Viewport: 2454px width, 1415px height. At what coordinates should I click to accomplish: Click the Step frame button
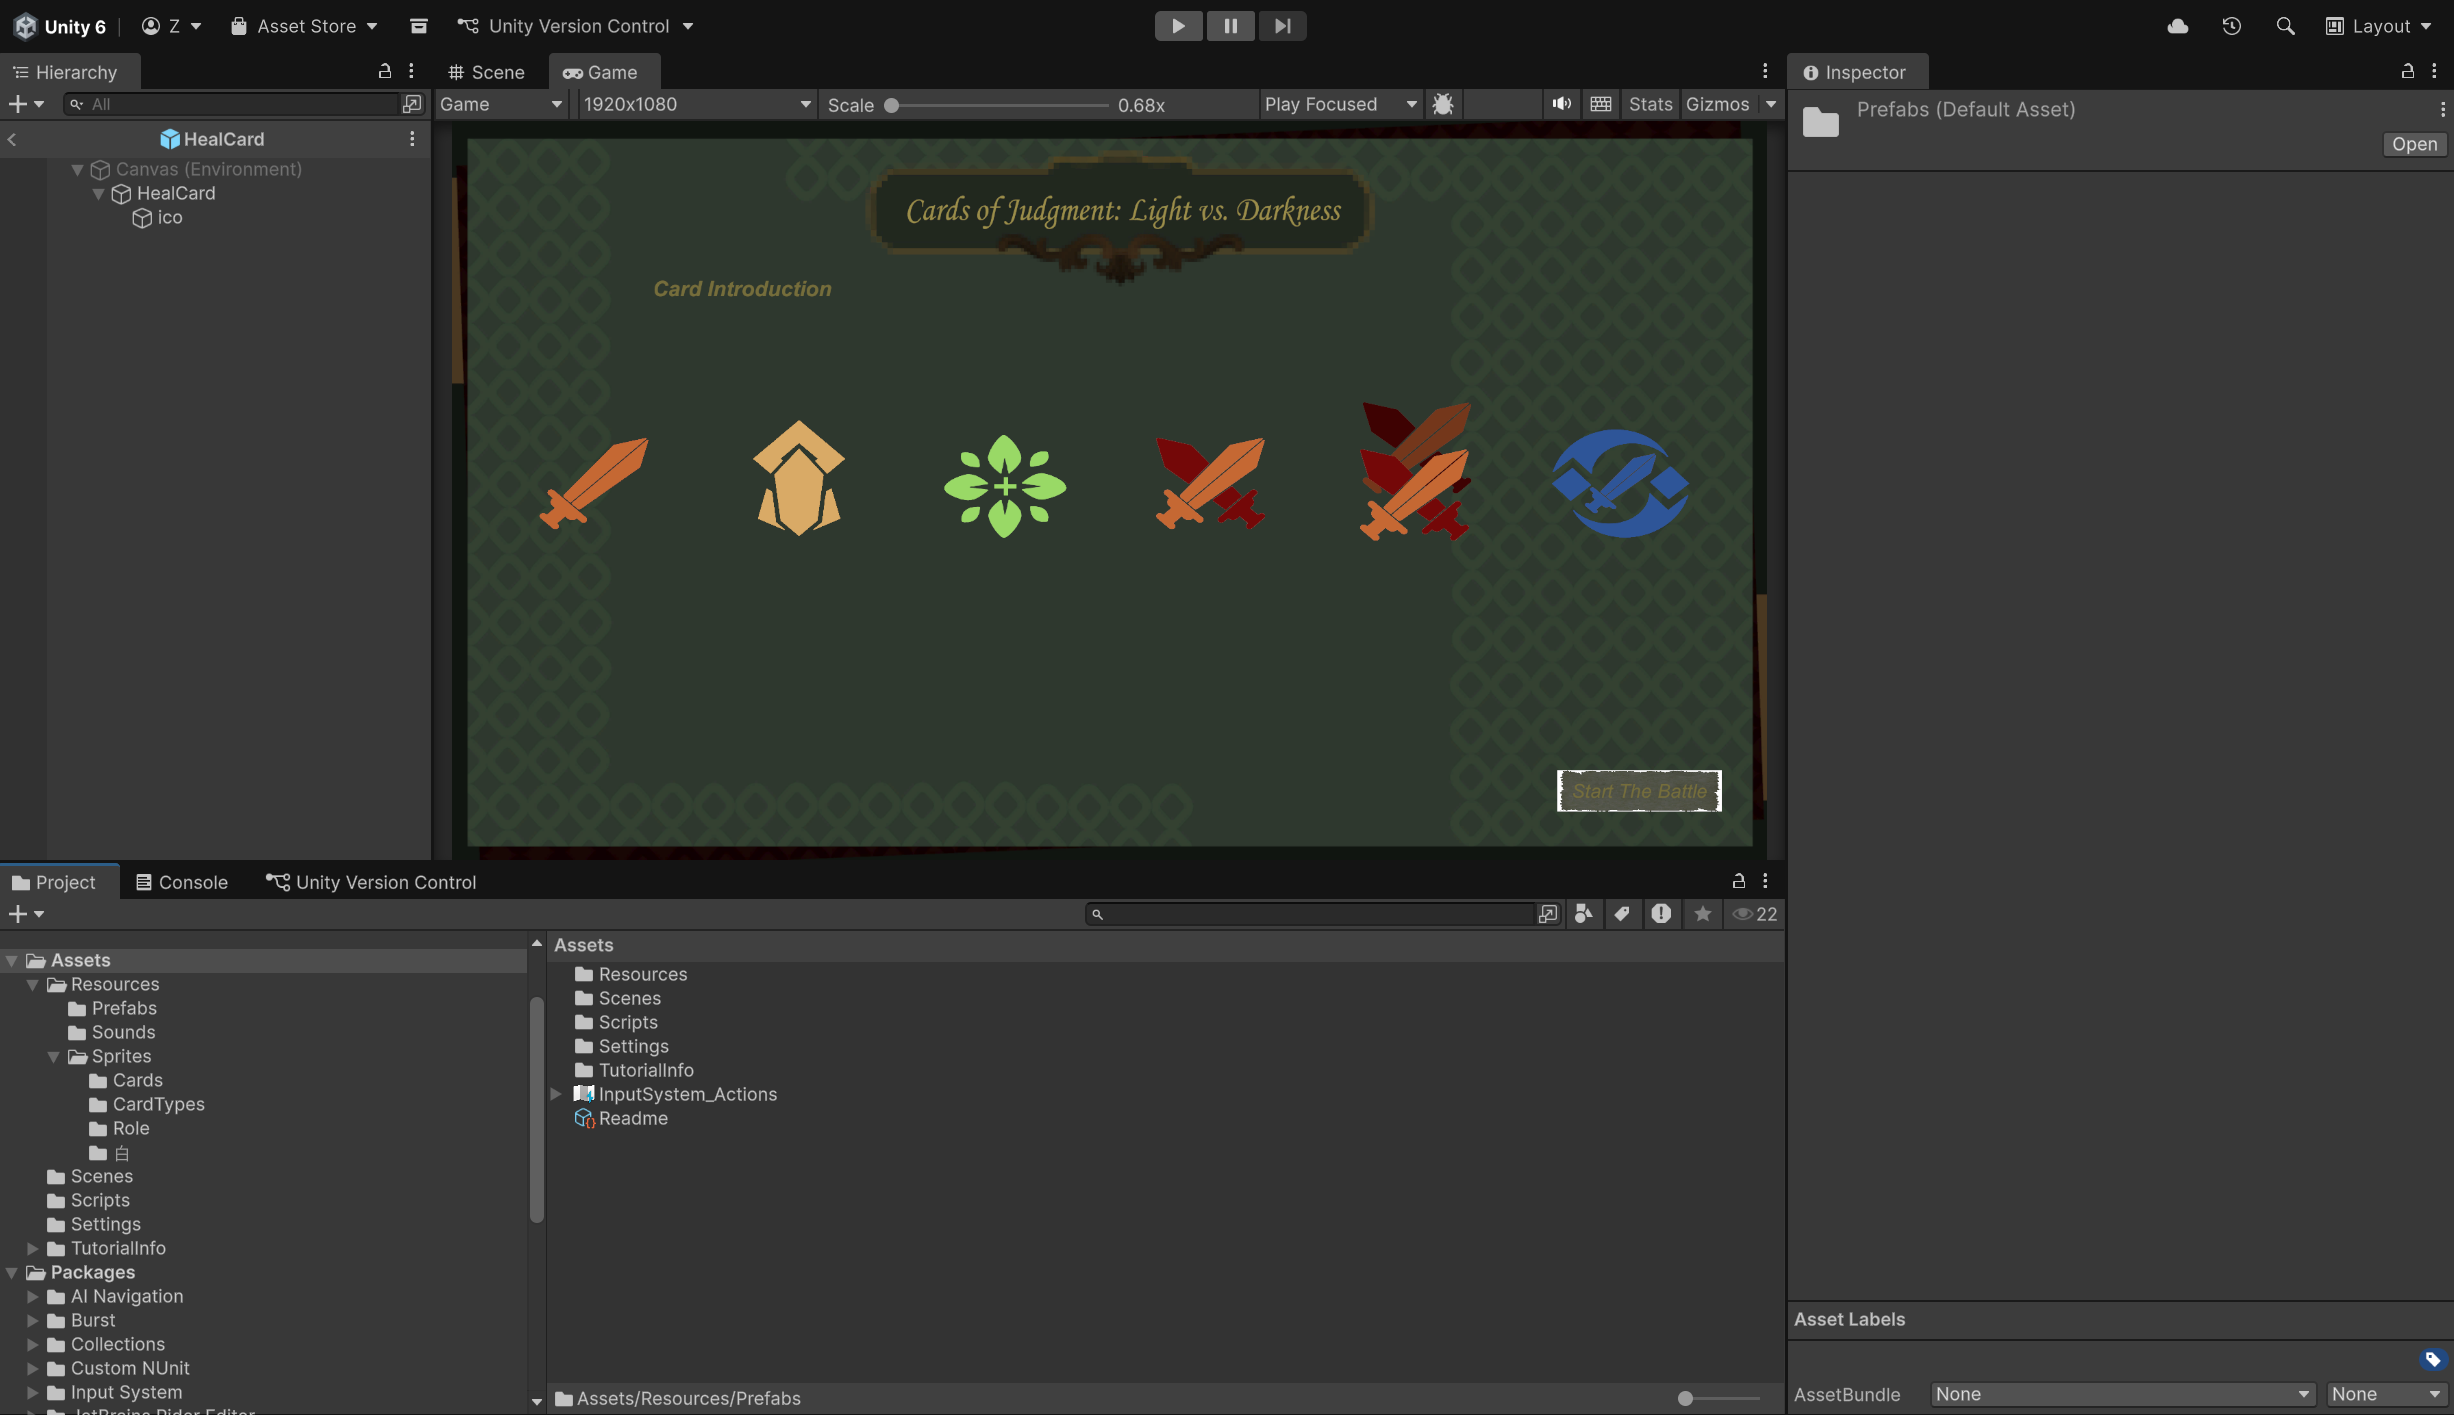point(1282,26)
